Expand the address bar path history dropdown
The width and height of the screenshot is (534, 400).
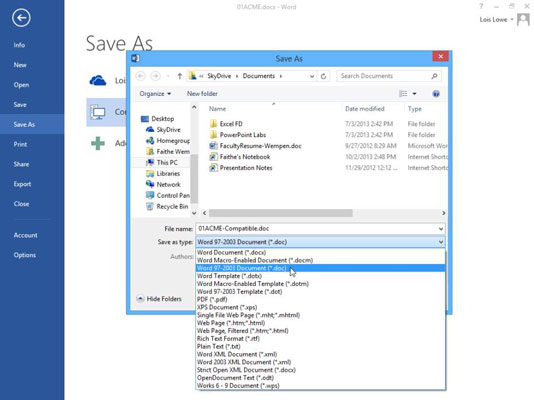tap(312, 76)
